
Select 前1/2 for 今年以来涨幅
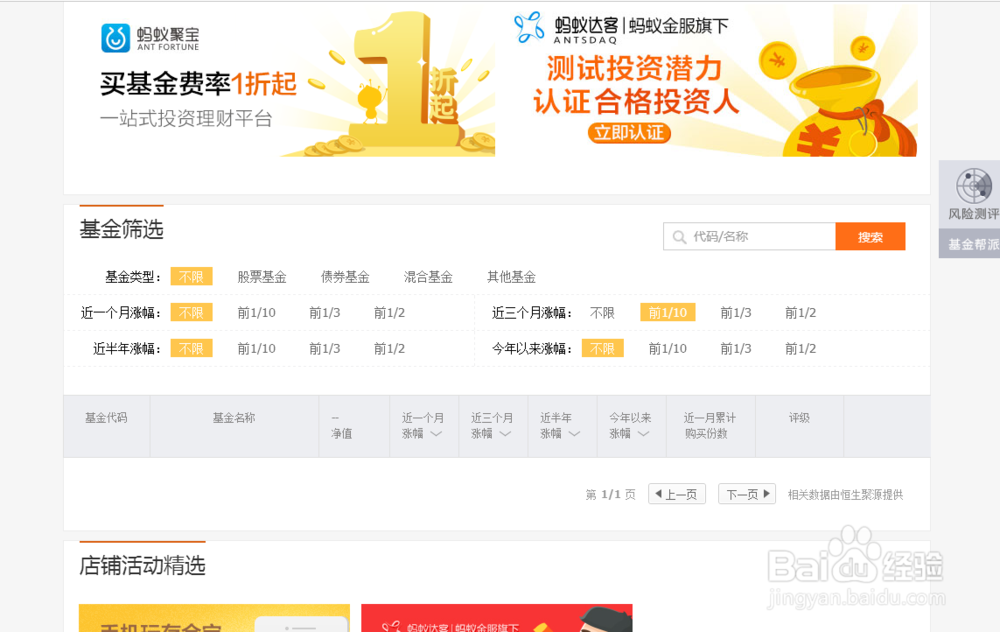800,349
